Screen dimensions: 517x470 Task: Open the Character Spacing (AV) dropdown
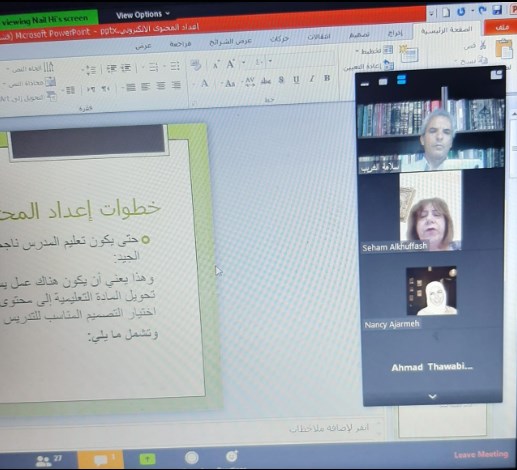pos(249,82)
